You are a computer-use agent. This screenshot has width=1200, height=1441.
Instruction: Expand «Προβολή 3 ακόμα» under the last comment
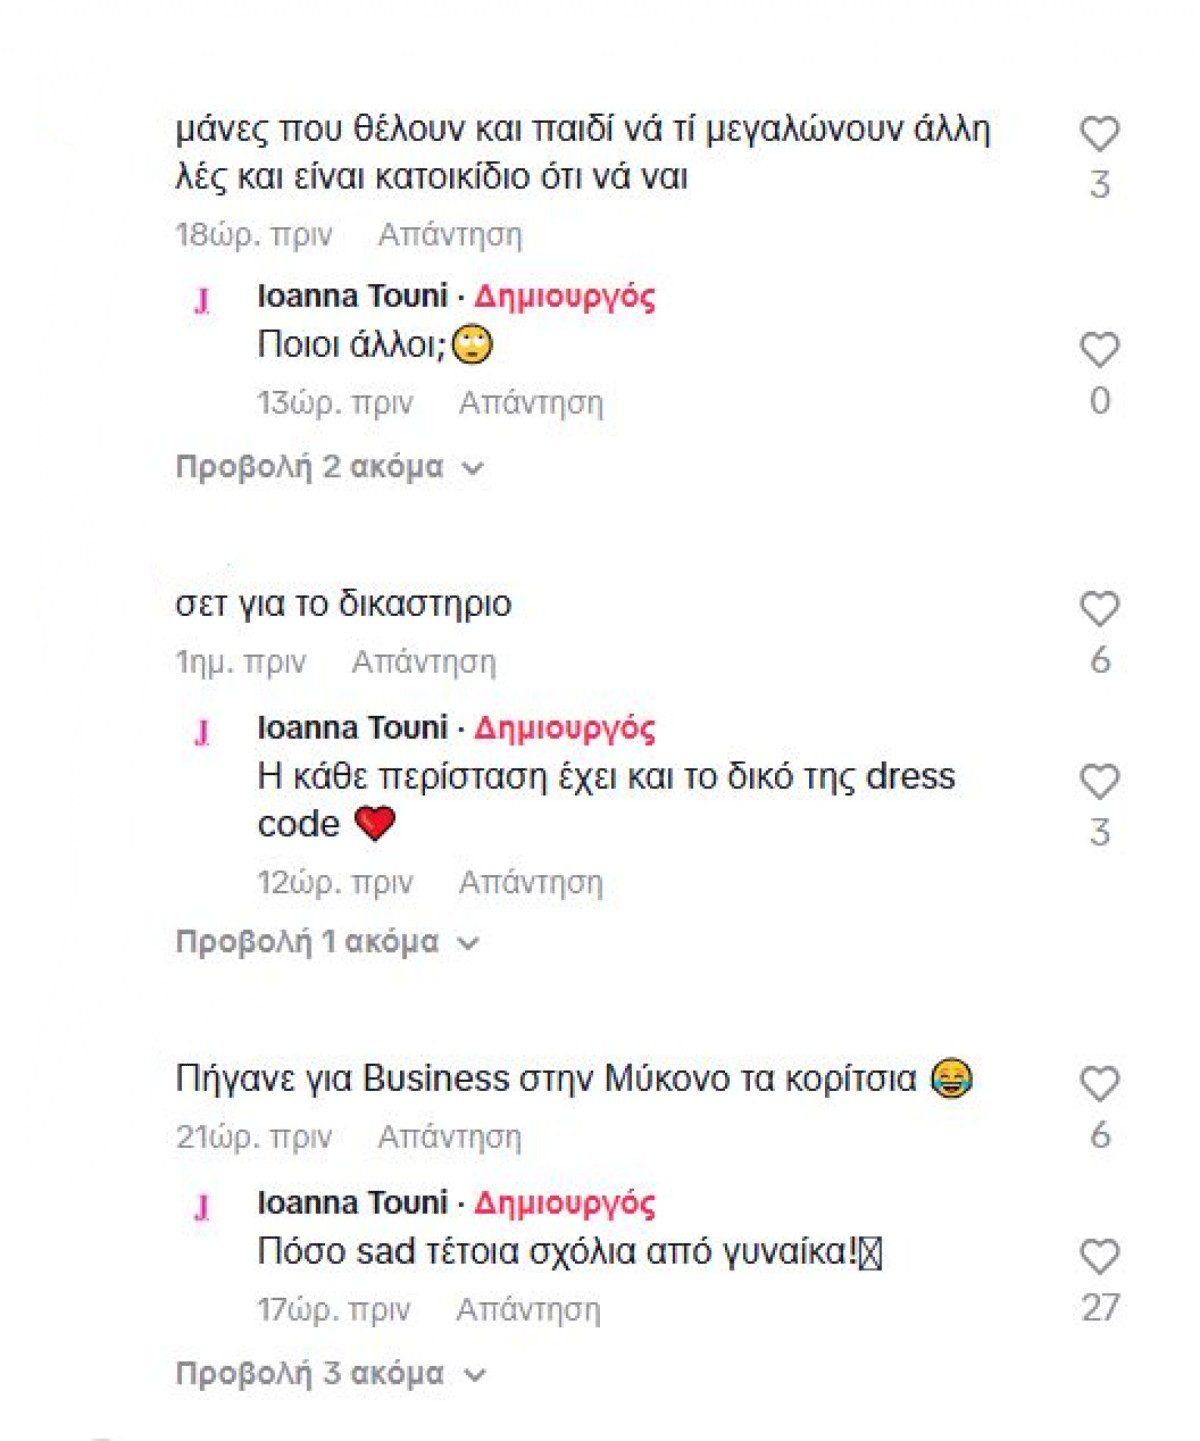pos(311,1373)
